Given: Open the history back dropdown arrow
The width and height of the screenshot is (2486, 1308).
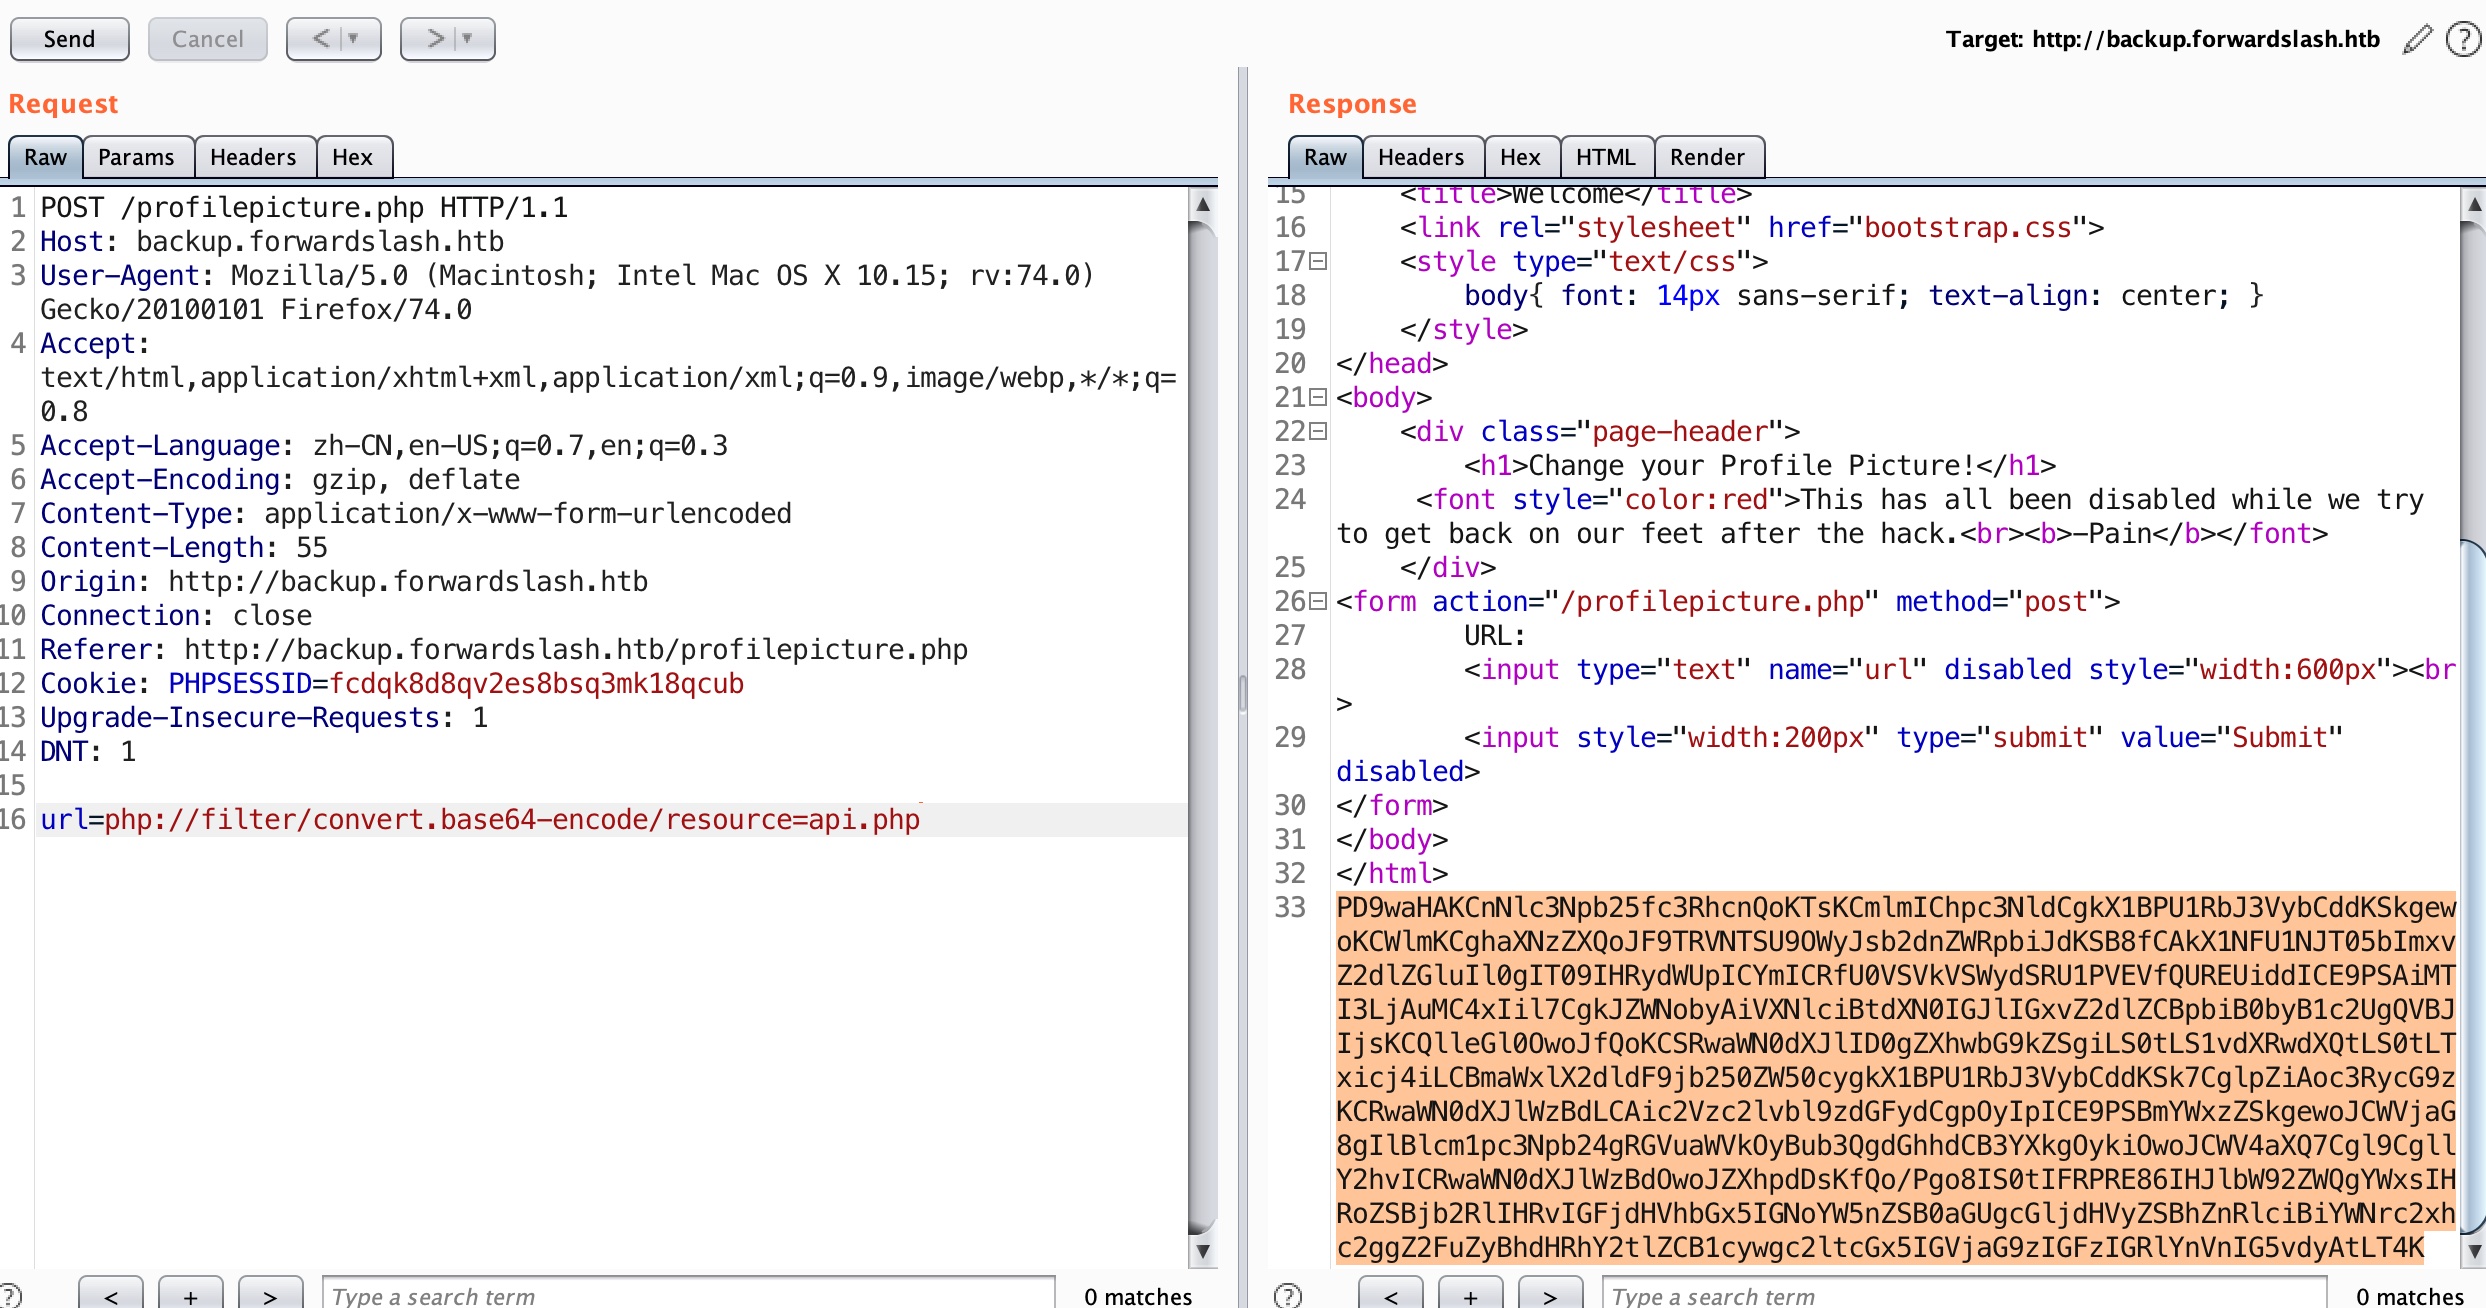Looking at the screenshot, I should (353, 39).
